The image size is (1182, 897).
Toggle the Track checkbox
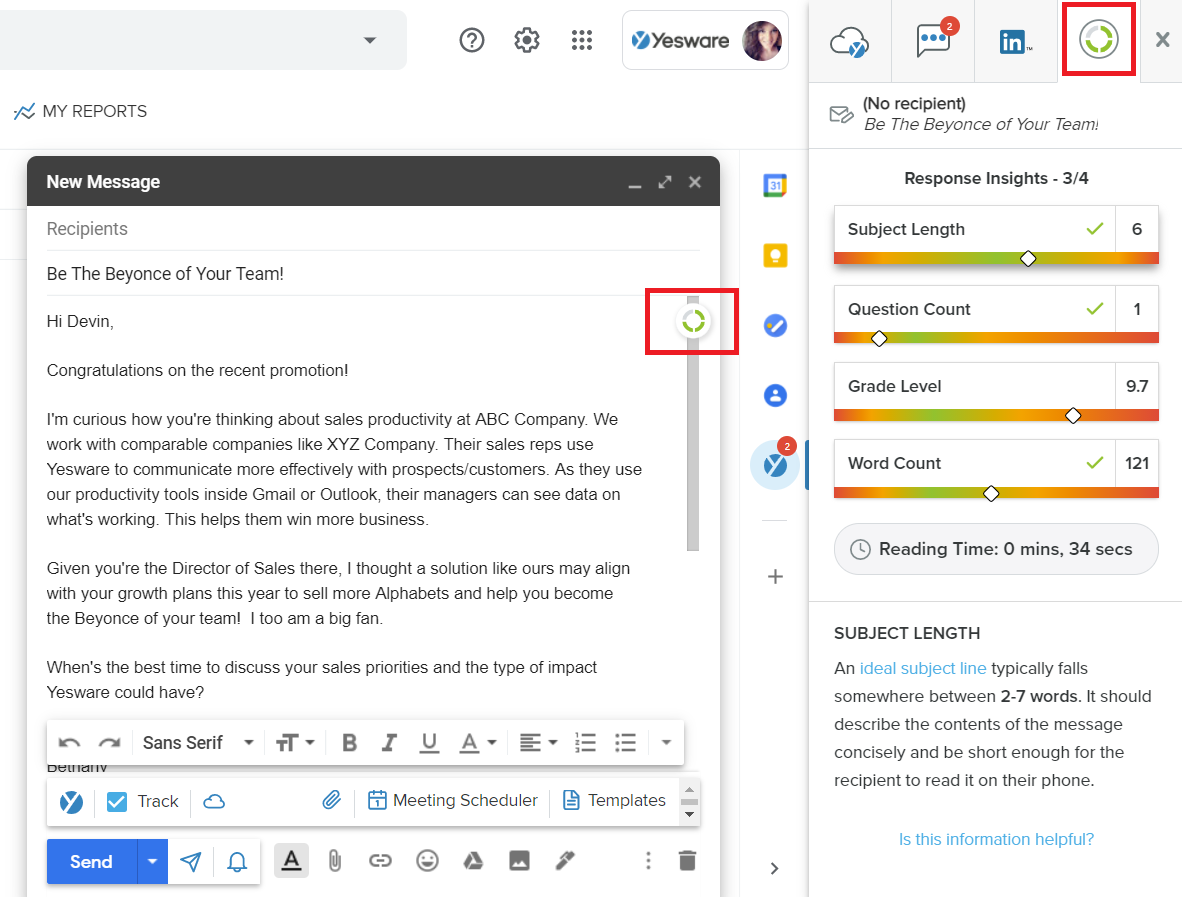pyautogui.click(x=117, y=801)
